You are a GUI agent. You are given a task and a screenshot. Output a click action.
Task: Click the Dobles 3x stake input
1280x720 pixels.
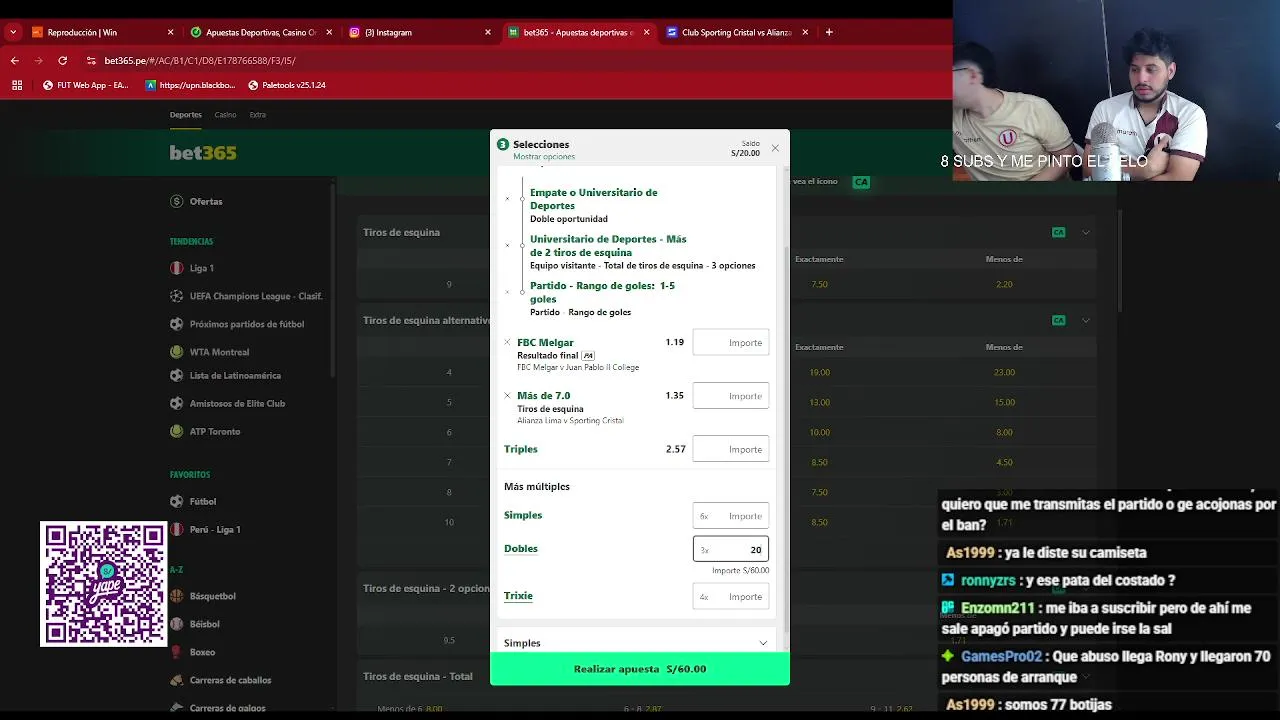[x=731, y=549]
